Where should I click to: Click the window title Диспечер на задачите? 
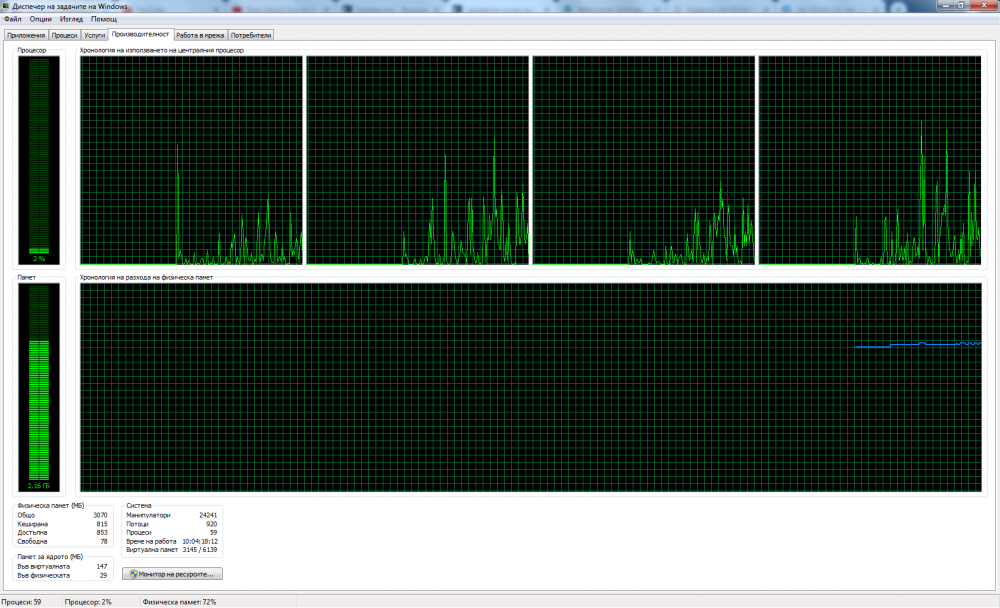tap(70, 6)
